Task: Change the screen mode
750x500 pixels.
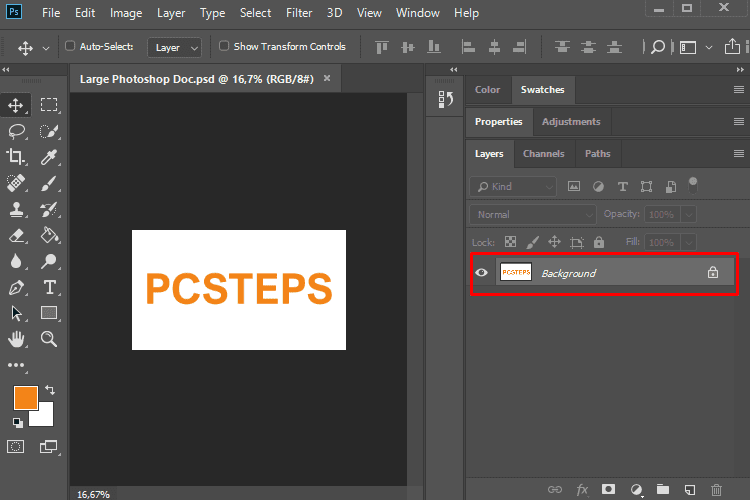Action: [x=48, y=447]
